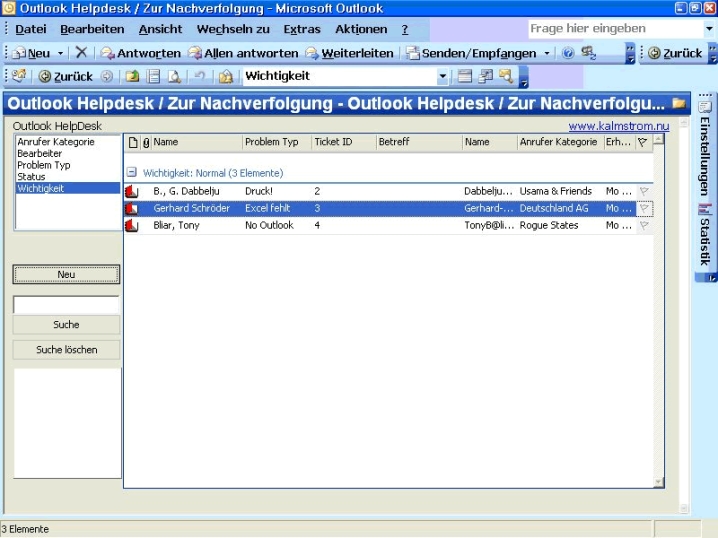Click Allen antworten in the toolbar
718x538 pixels.
[243, 53]
